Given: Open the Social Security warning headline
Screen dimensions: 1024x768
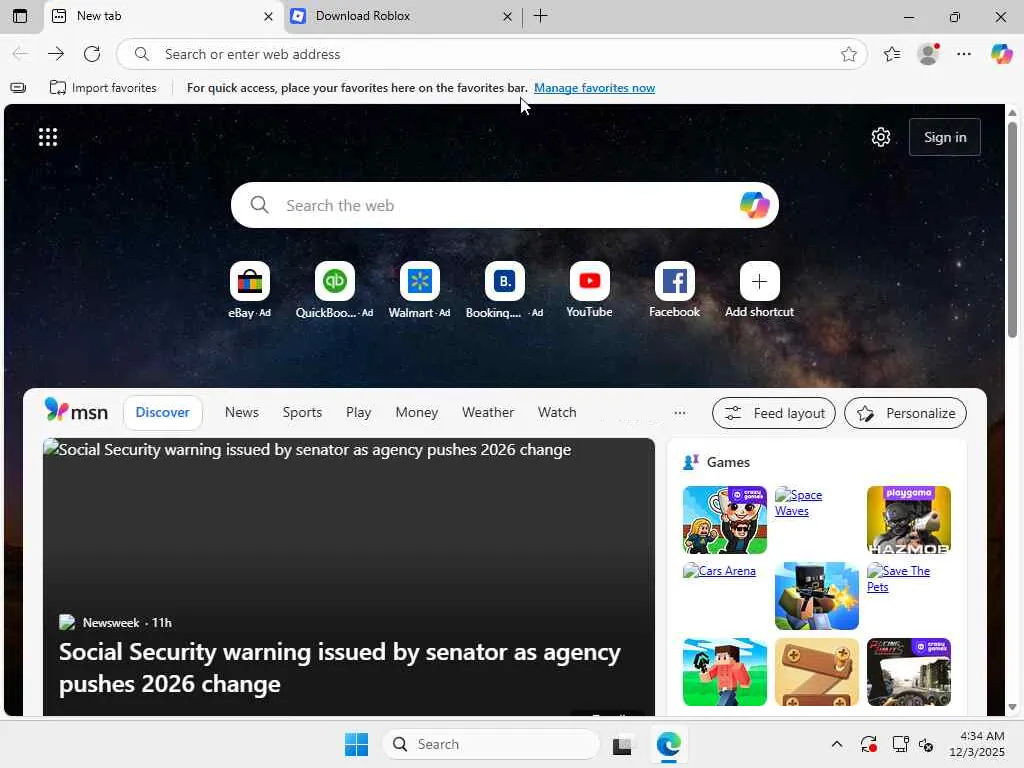Looking at the screenshot, I should [x=340, y=668].
